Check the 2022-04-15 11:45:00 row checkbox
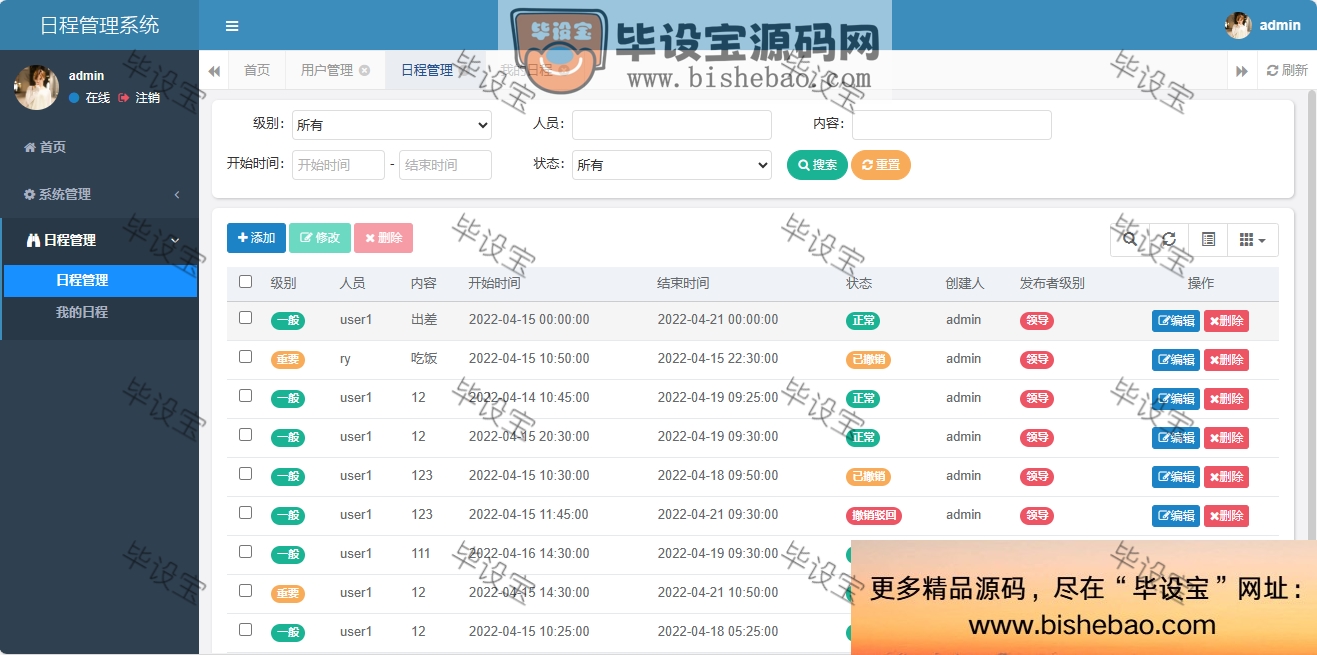The image size is (1317, 655). (246, 513)
